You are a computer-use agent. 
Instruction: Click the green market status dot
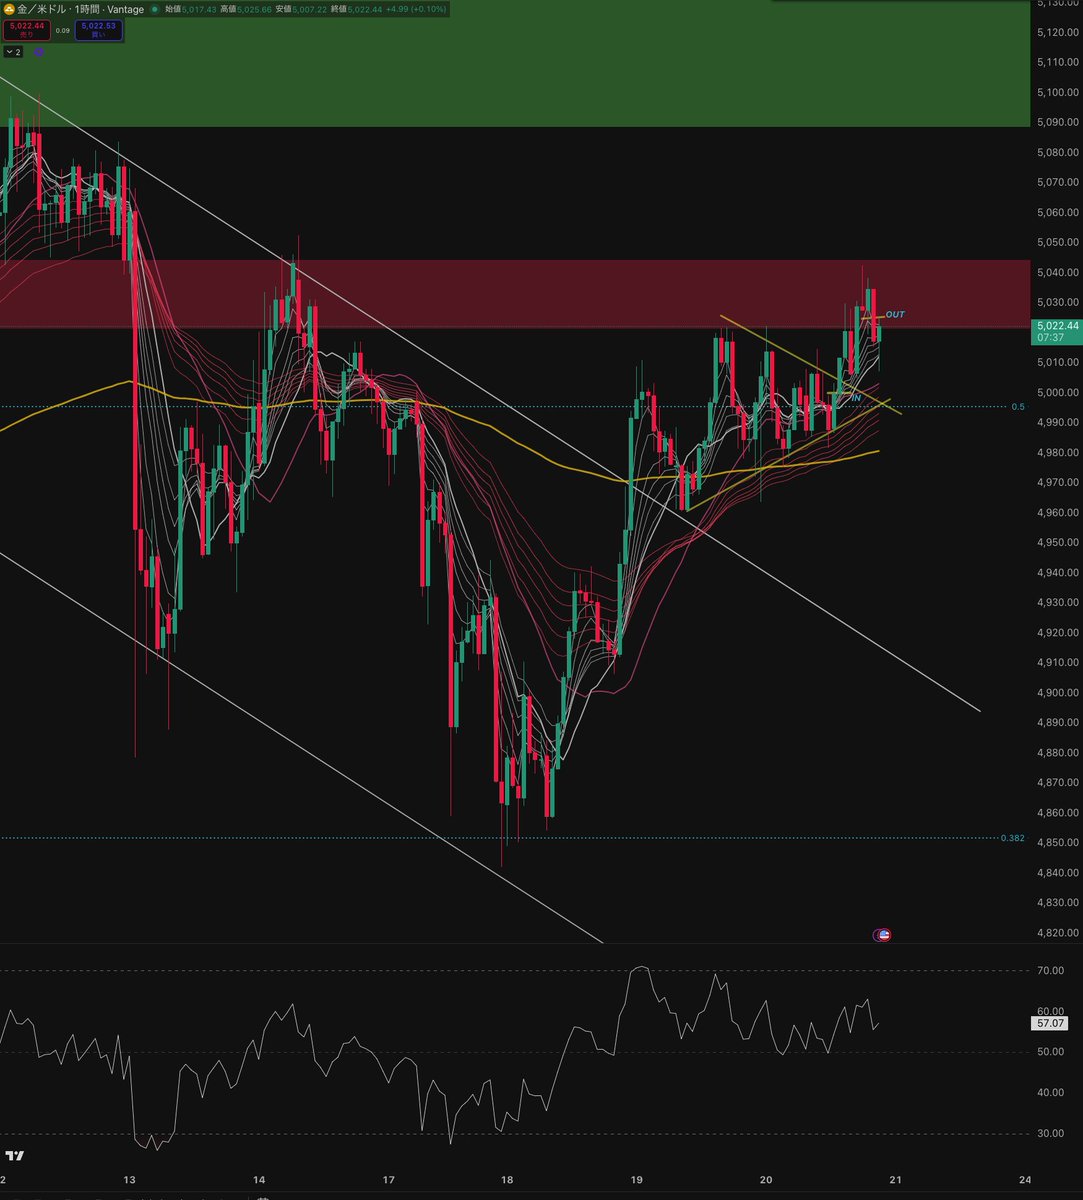coord(155,9)
